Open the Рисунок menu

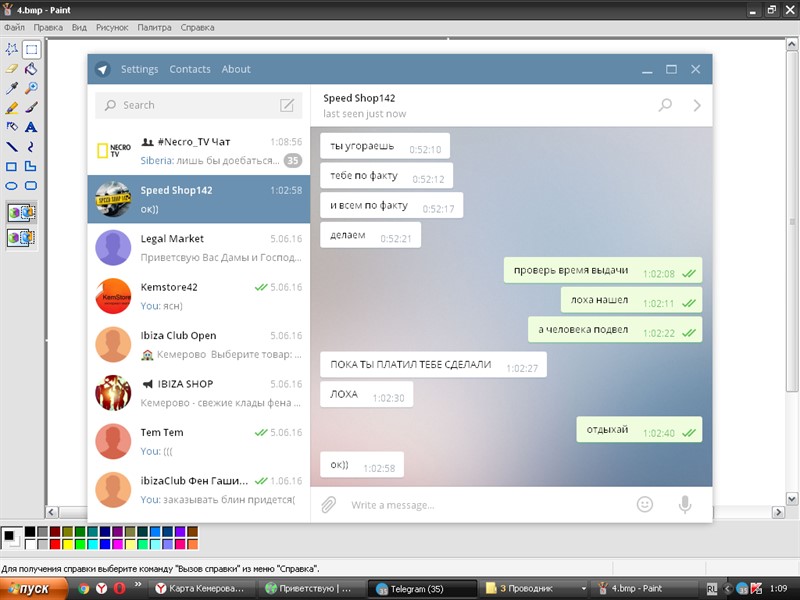click(112, 28)
